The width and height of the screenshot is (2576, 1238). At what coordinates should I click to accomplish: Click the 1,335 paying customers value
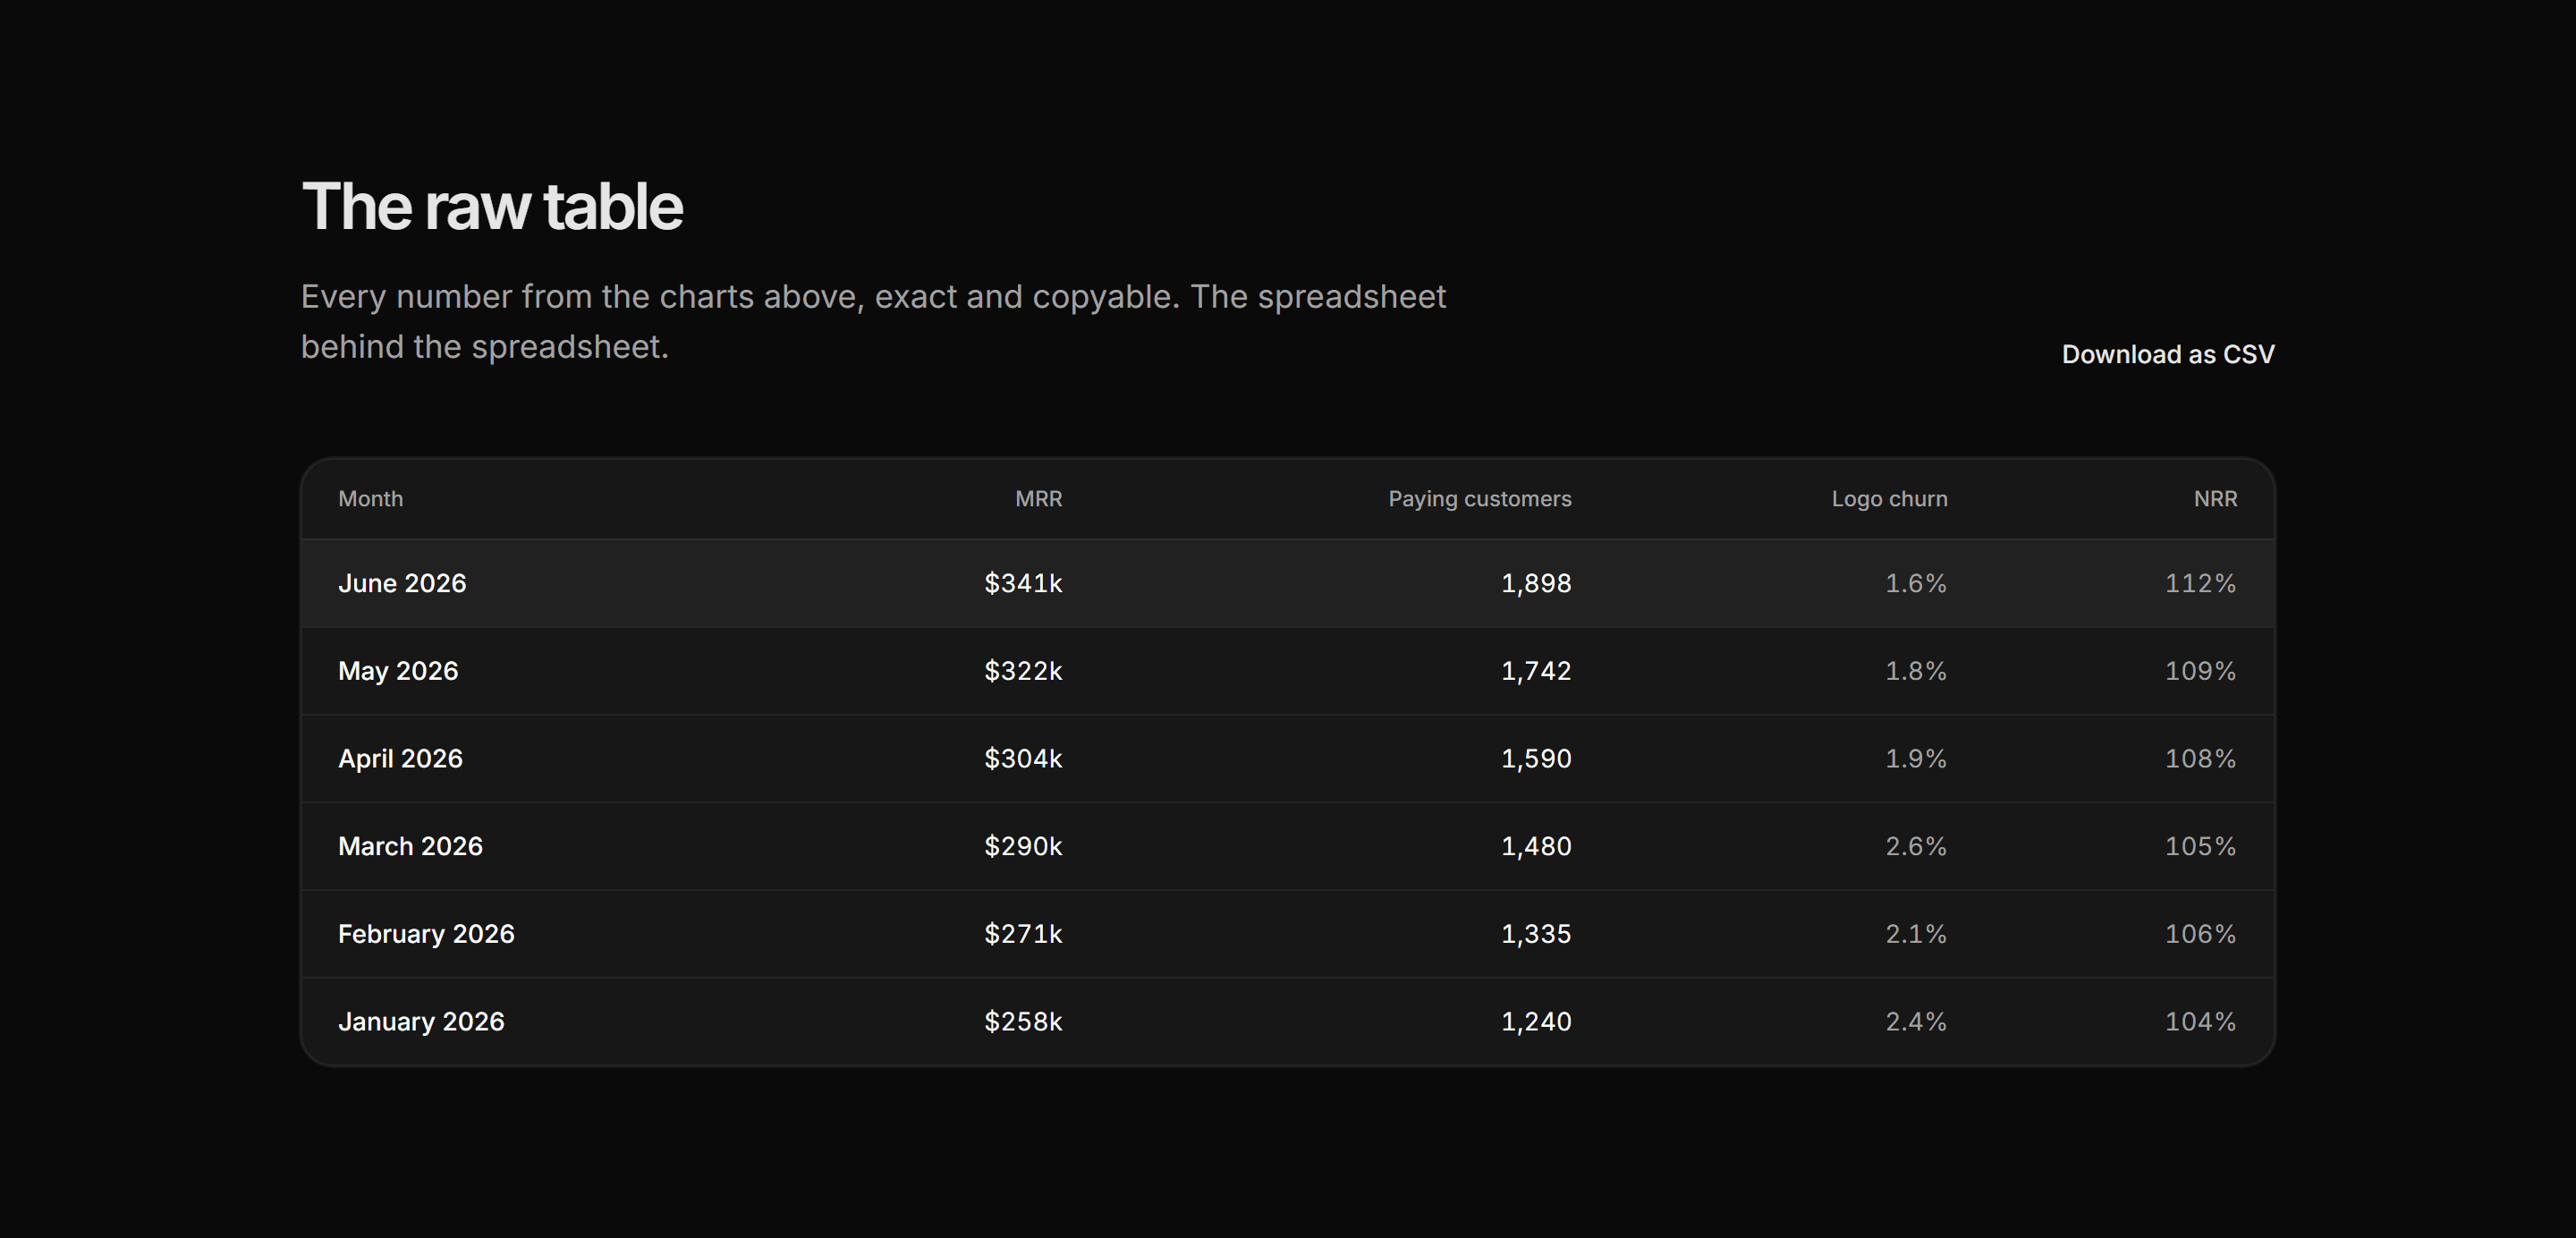point(1536,934)
